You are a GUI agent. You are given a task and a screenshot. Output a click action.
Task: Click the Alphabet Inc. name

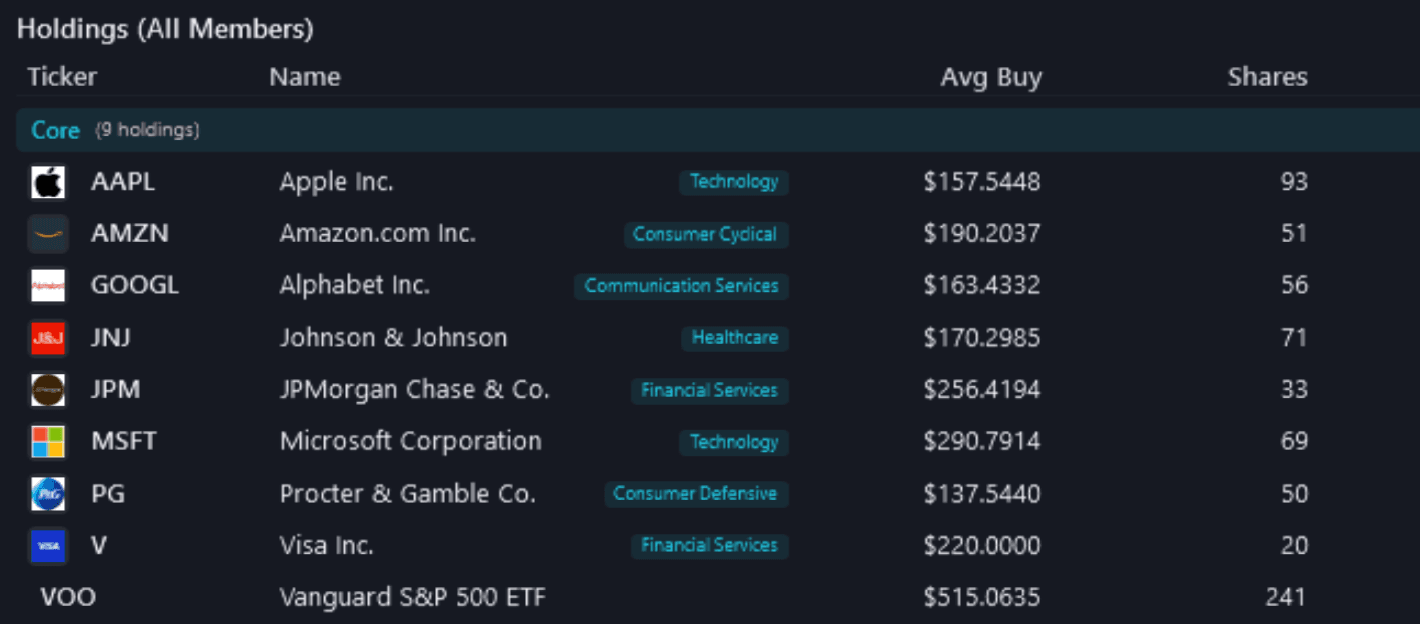point(355,286)
